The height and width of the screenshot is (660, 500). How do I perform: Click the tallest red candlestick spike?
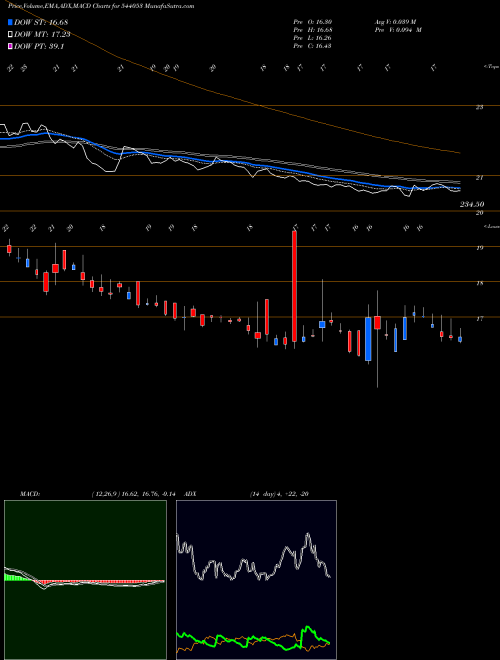tap(294, 286)
